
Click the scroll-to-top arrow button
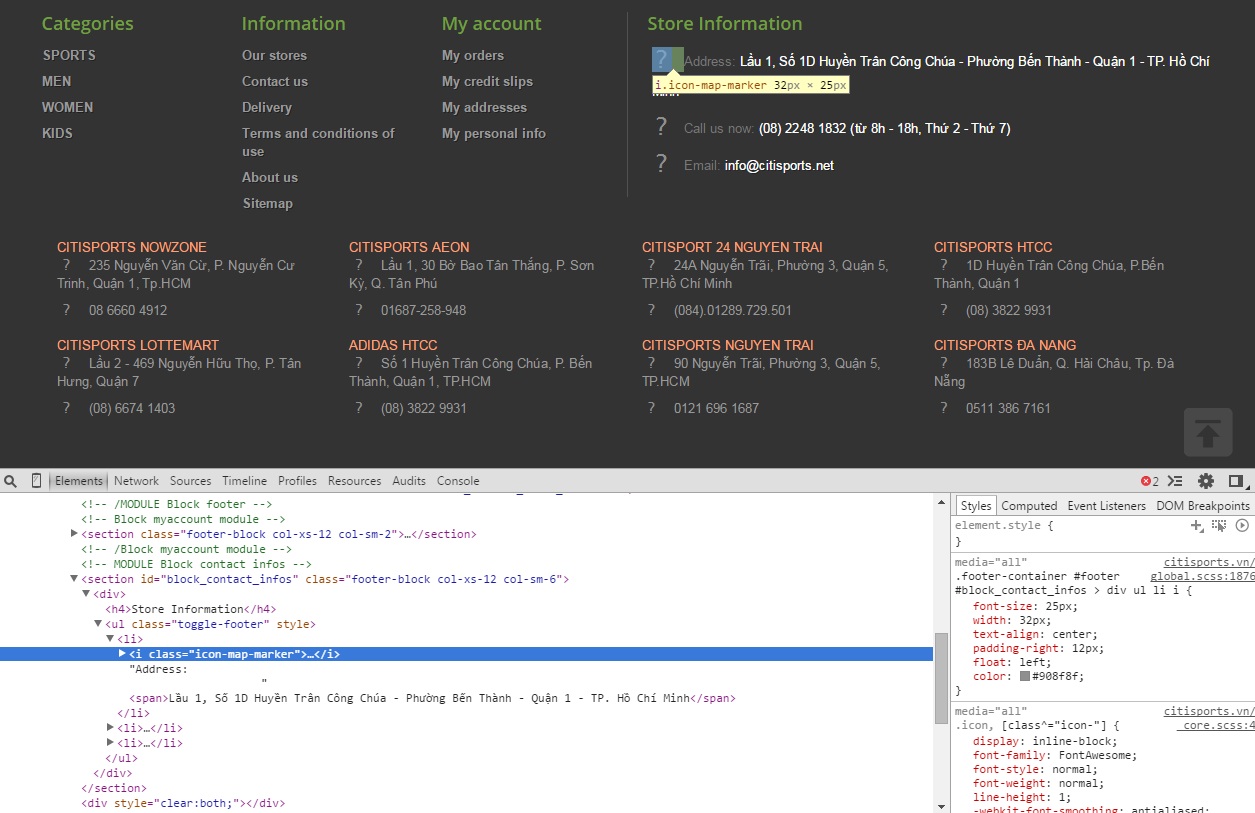pyautogui.click(x=1208, y=433)
